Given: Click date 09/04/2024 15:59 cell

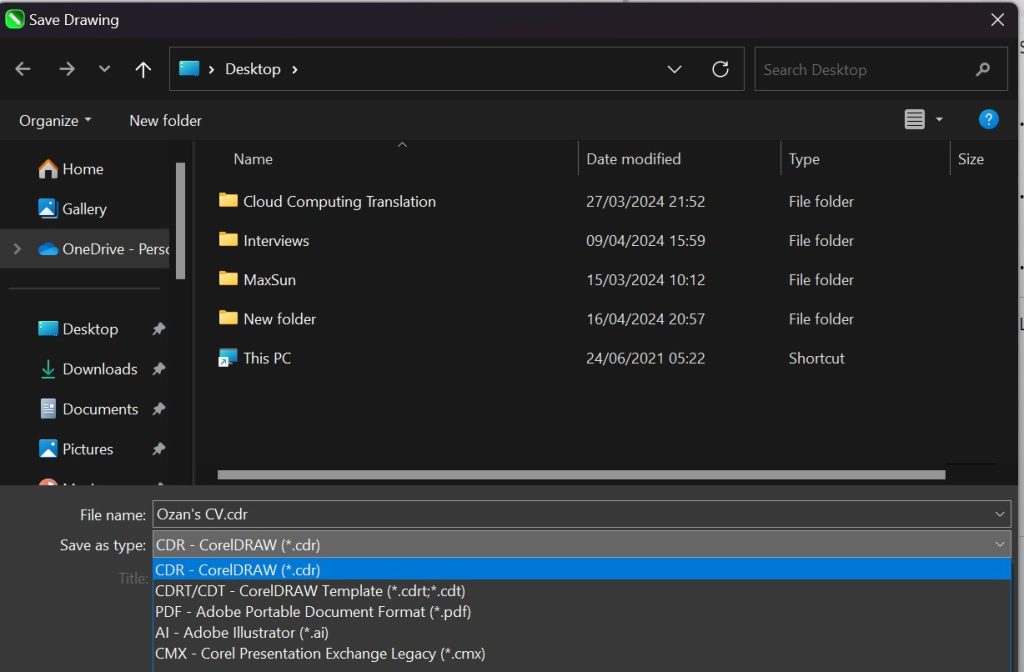Looking at the screenshot, I should (x=645, y=241).
